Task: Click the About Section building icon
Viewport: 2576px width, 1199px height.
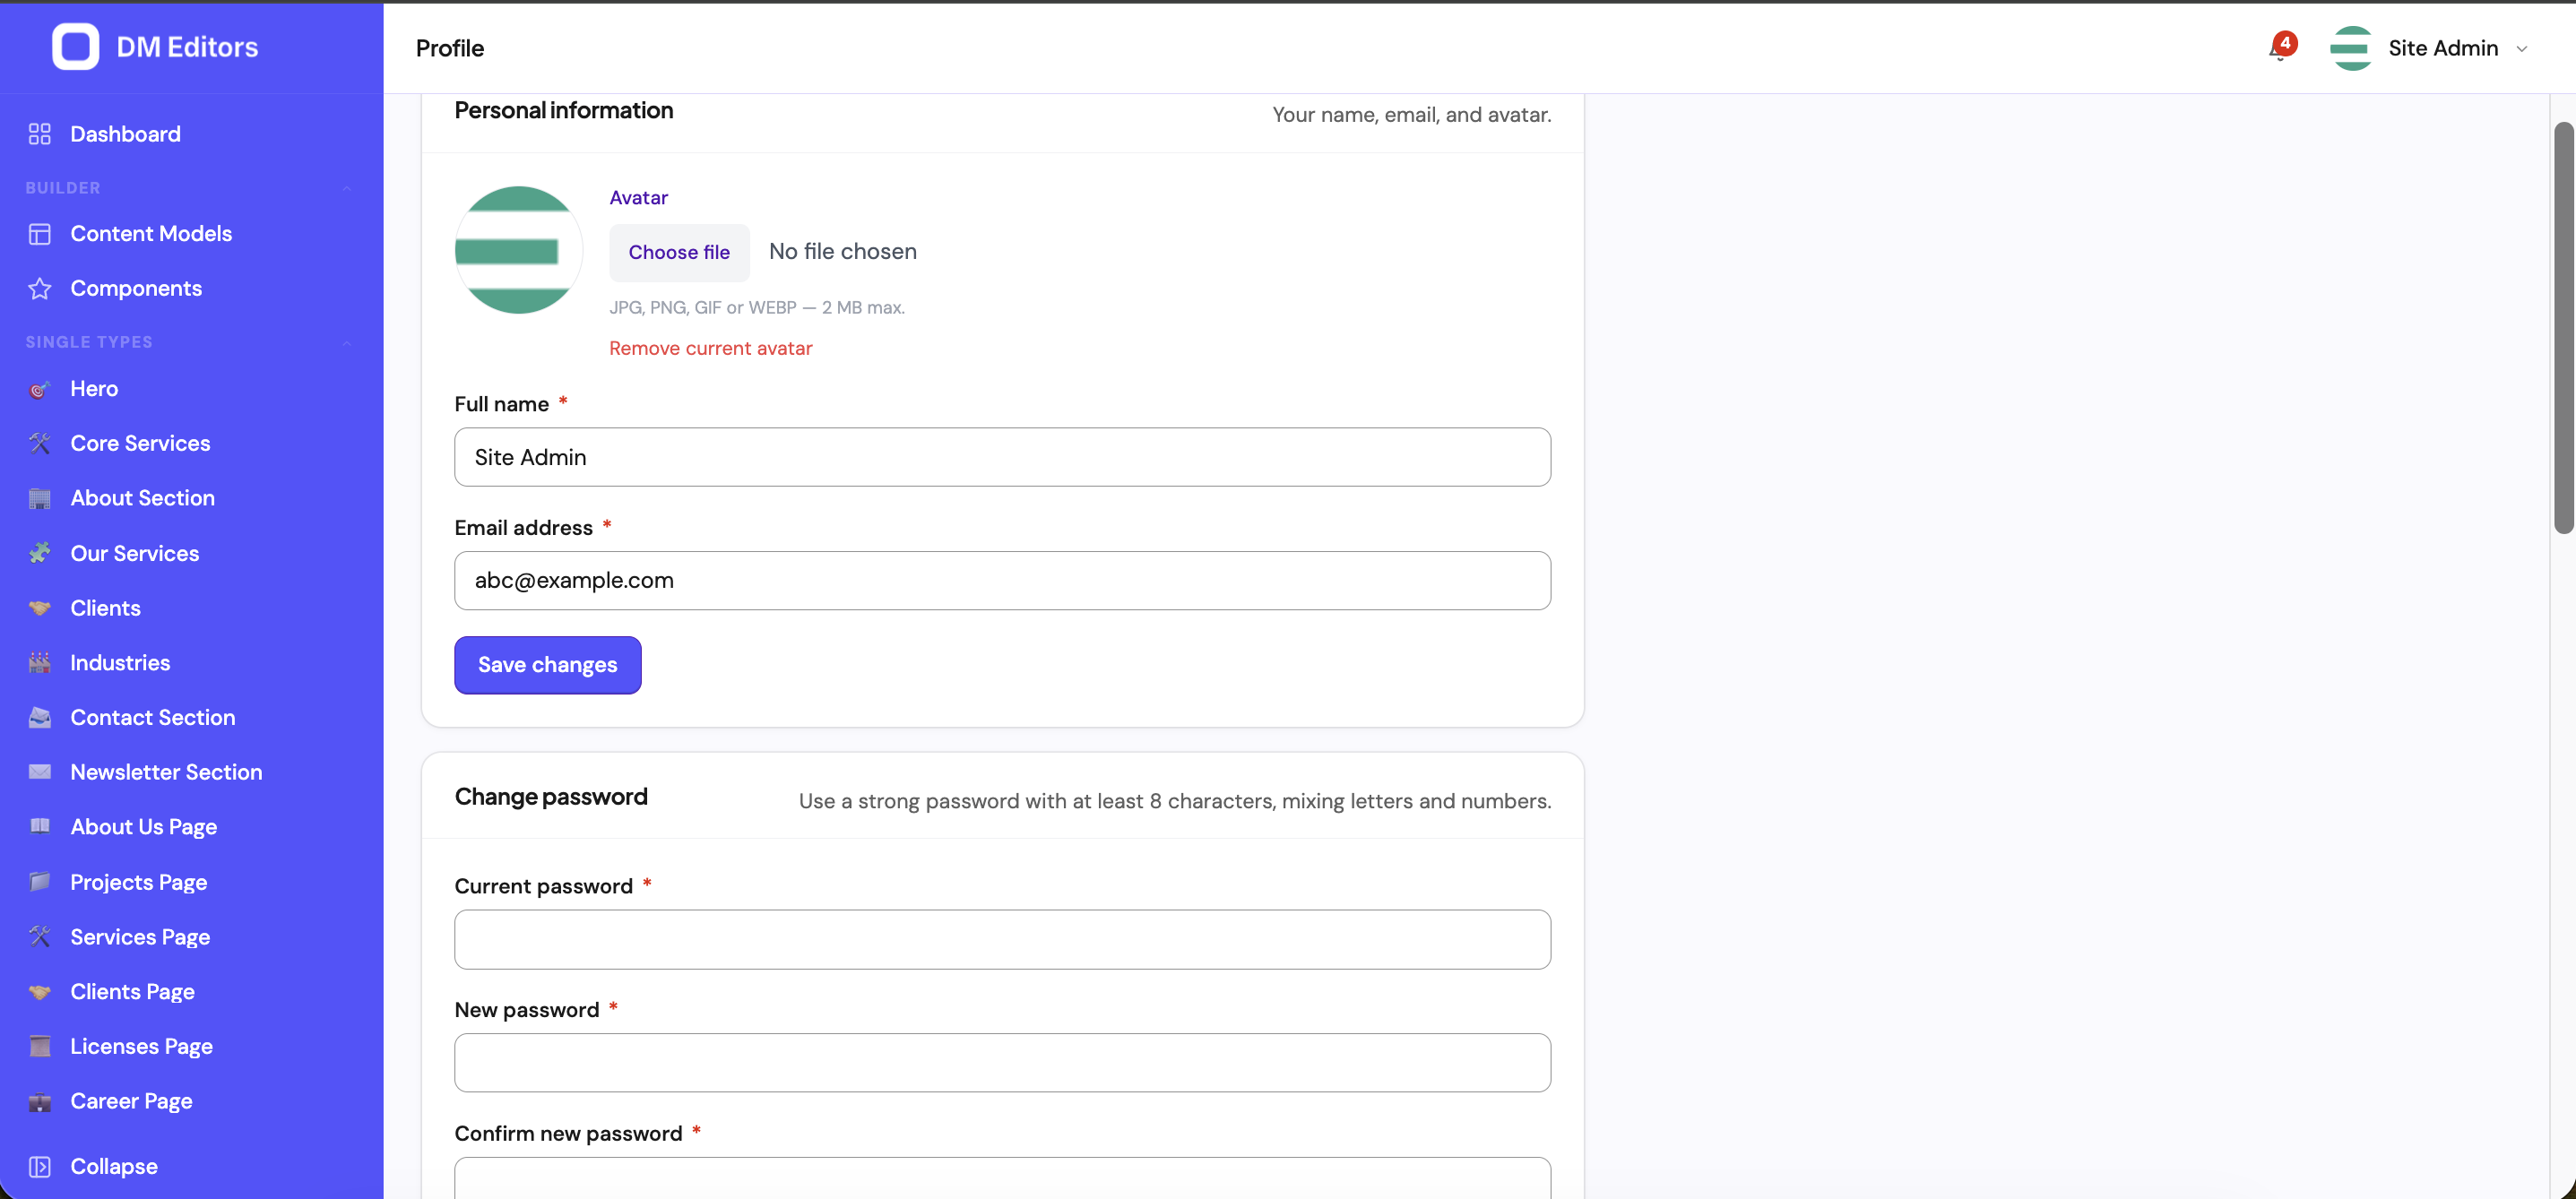Action: [40, 498]
